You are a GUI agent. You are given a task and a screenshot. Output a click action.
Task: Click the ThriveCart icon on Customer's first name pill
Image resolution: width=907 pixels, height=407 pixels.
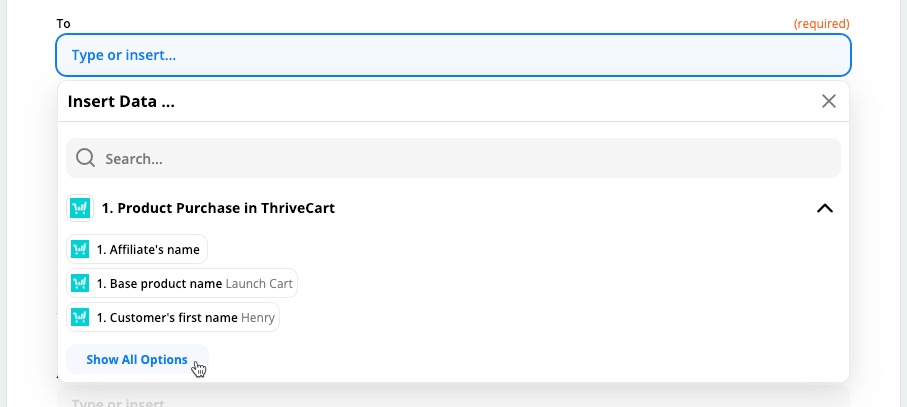point(80,317)
